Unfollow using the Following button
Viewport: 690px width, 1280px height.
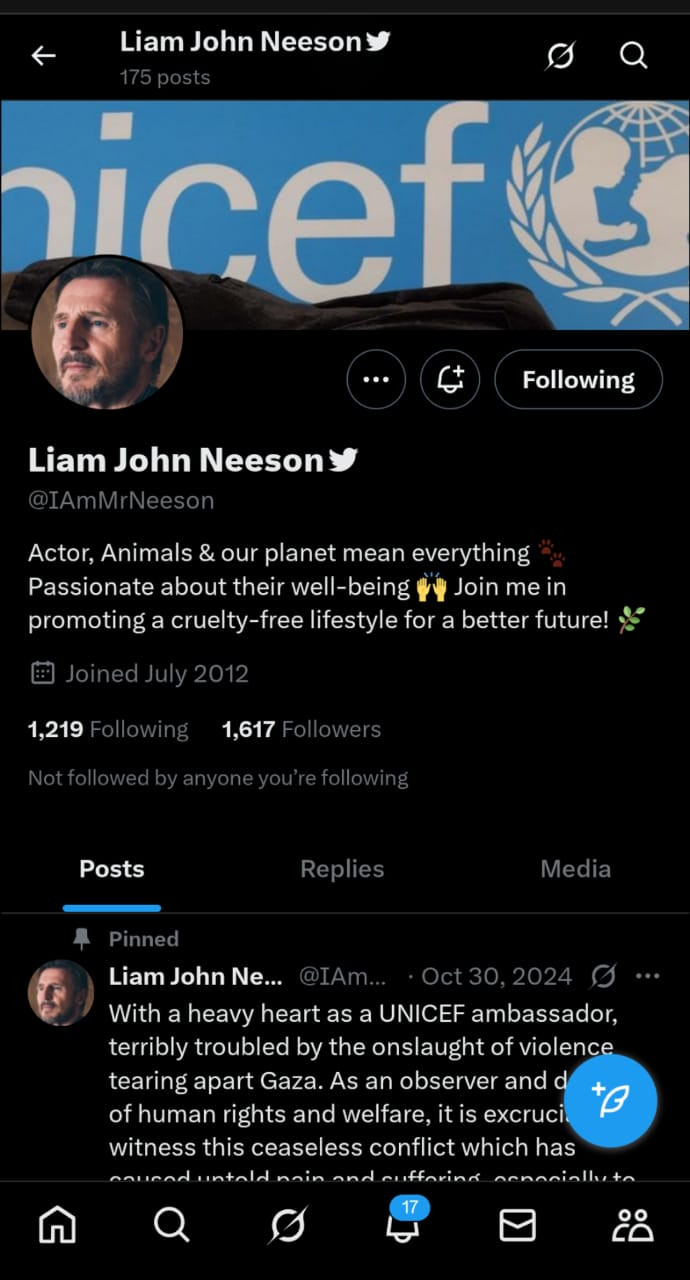[578, 379]
